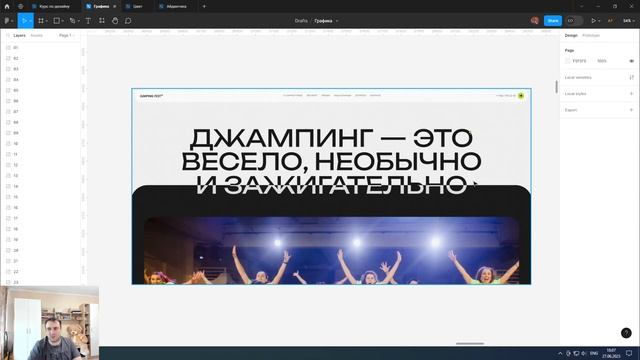
Task: Add a new tab with plus
Action: click(204, 7)
